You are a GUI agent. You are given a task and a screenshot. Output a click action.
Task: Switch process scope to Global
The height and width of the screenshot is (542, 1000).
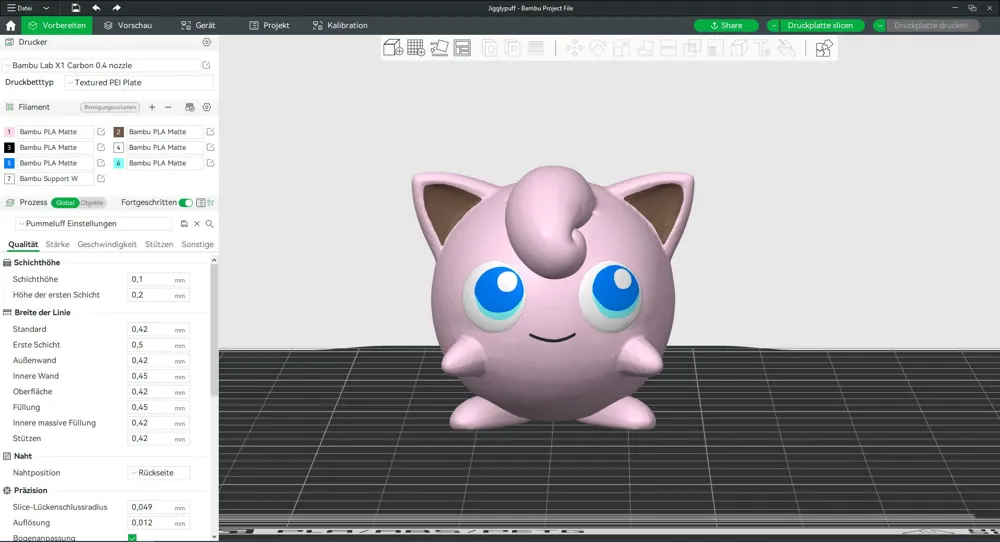tap(65, 203)
